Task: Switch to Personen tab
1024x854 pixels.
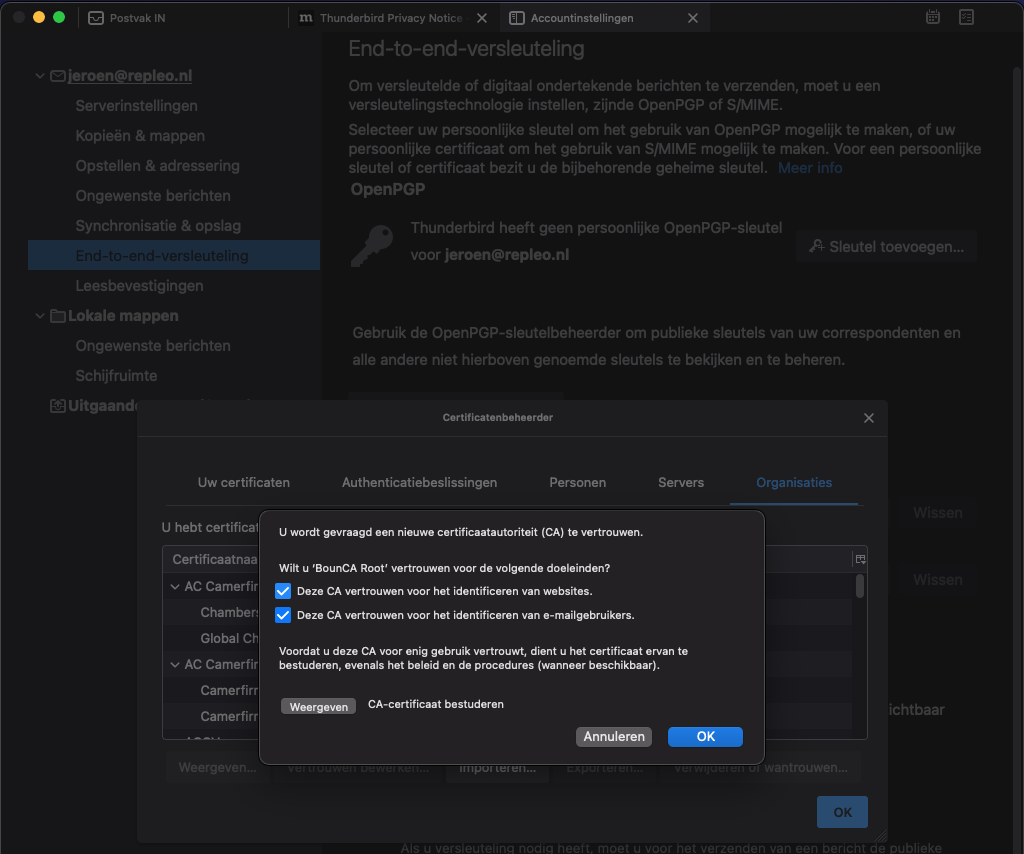Action: click(577, 482)
